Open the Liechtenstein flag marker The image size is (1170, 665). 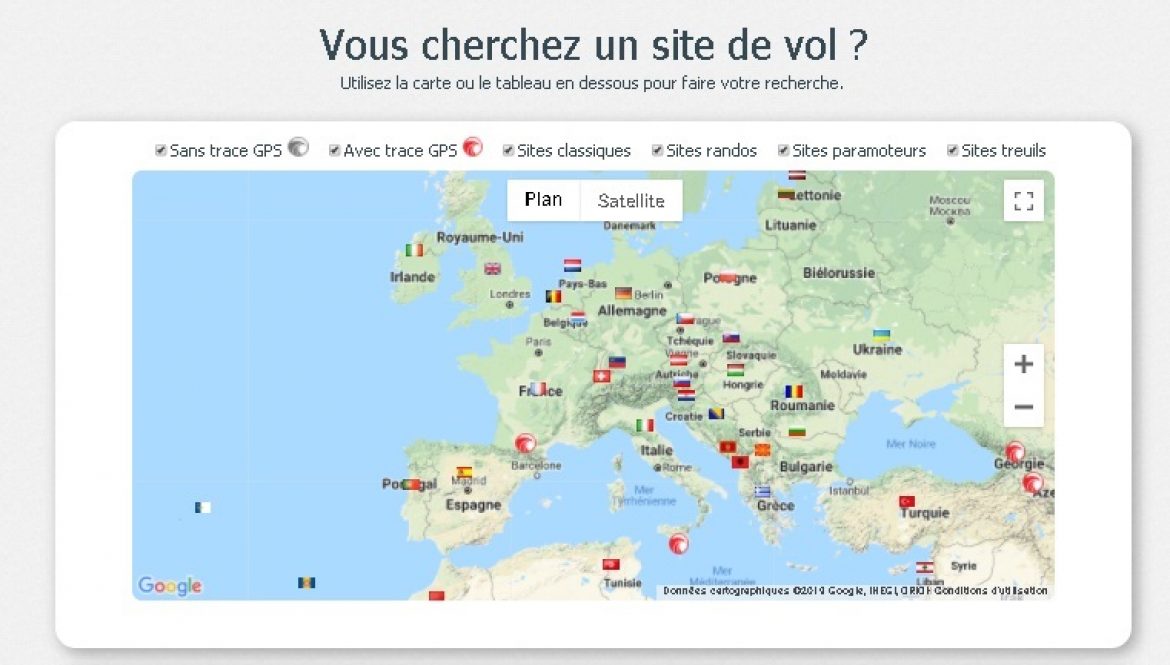pos(617,363)
